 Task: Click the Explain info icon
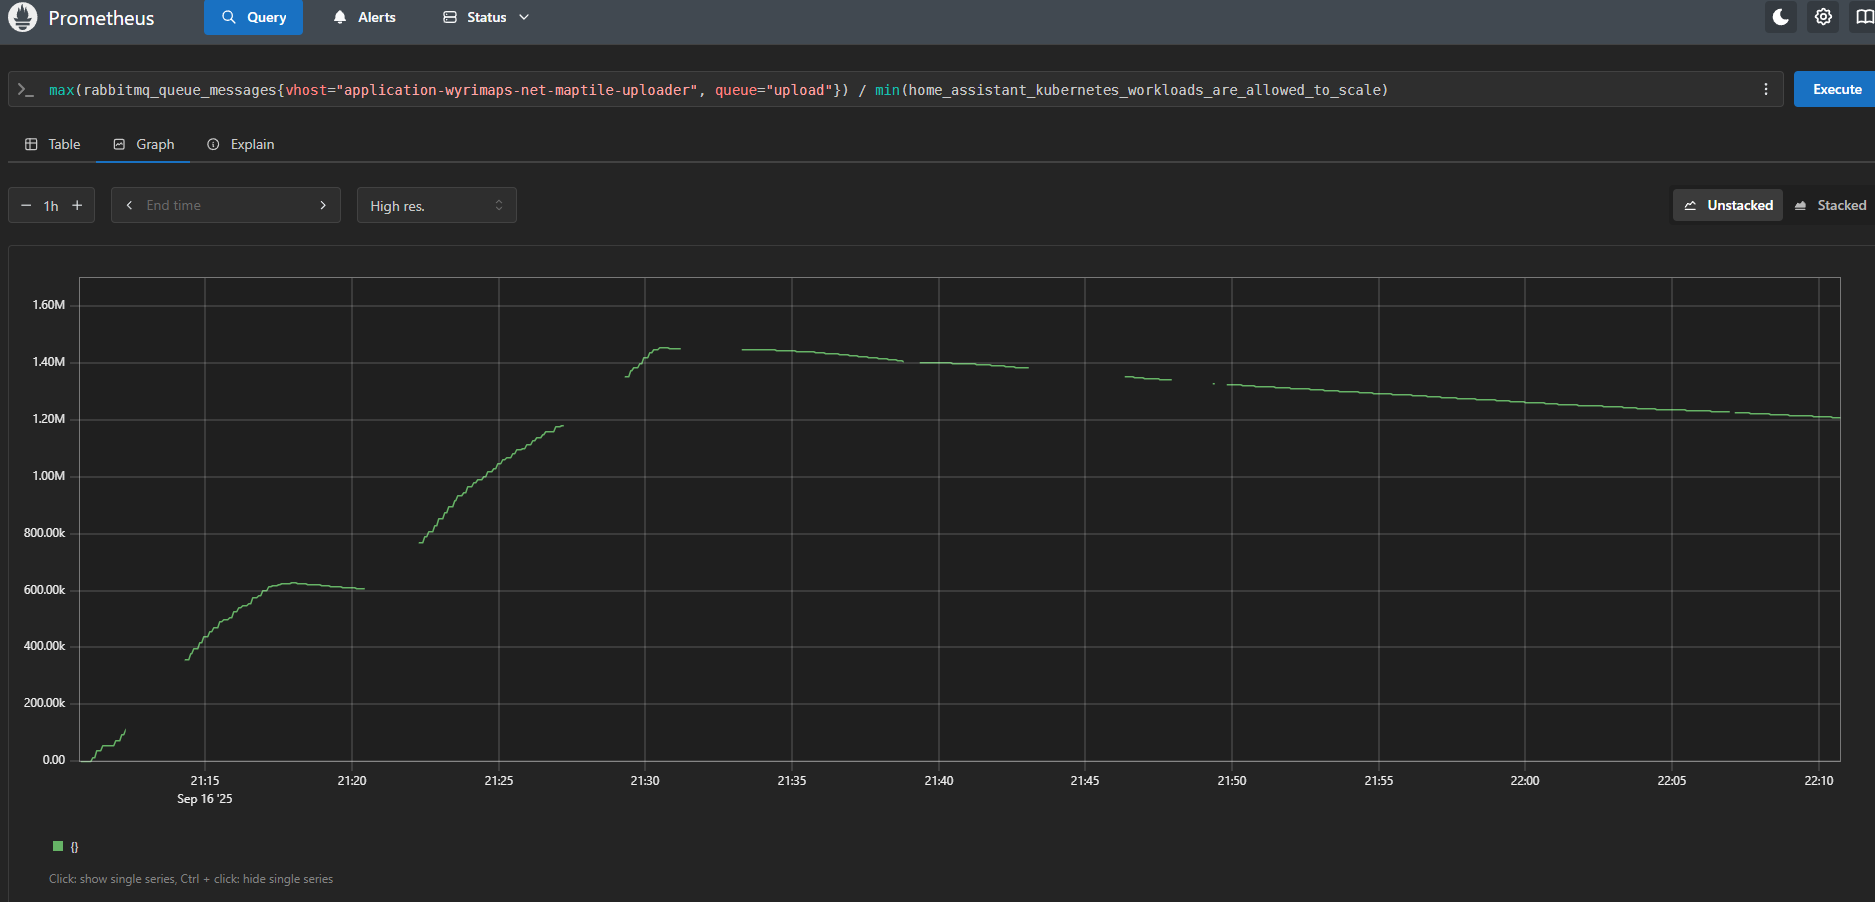[213, 144]
